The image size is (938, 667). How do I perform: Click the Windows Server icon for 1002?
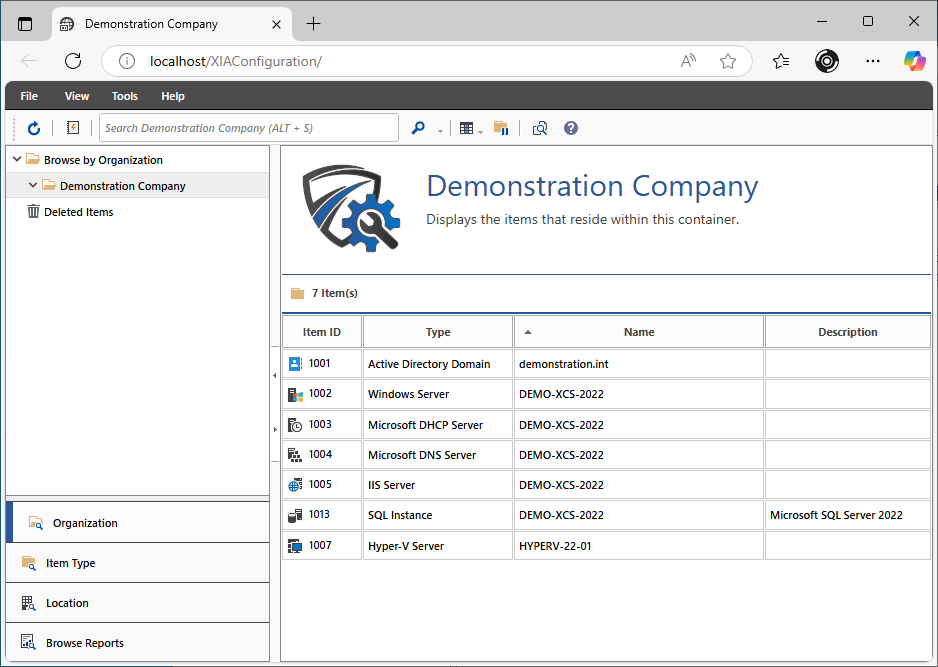(x=296, y=394)
